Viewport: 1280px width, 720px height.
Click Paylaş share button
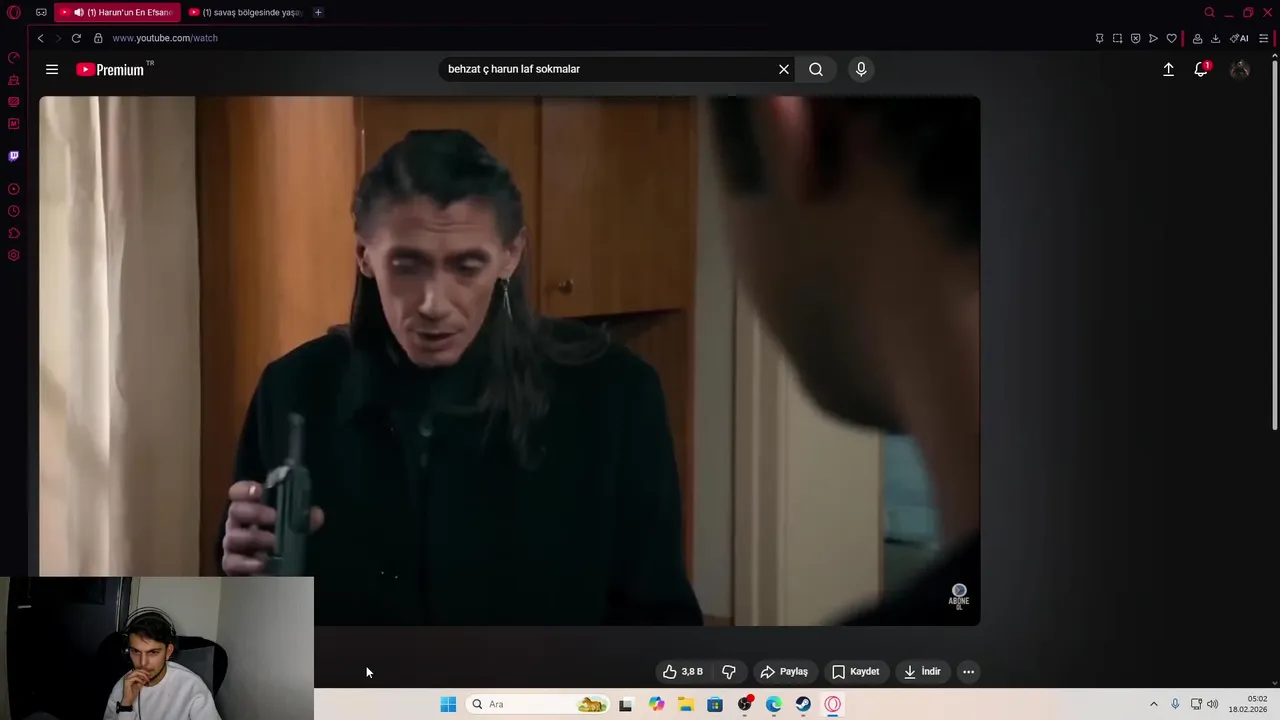[x=784, y=672]
